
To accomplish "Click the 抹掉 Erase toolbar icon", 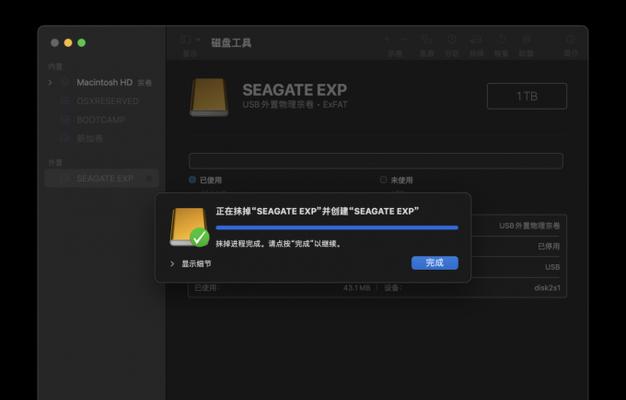I will (x=476, y=40).
